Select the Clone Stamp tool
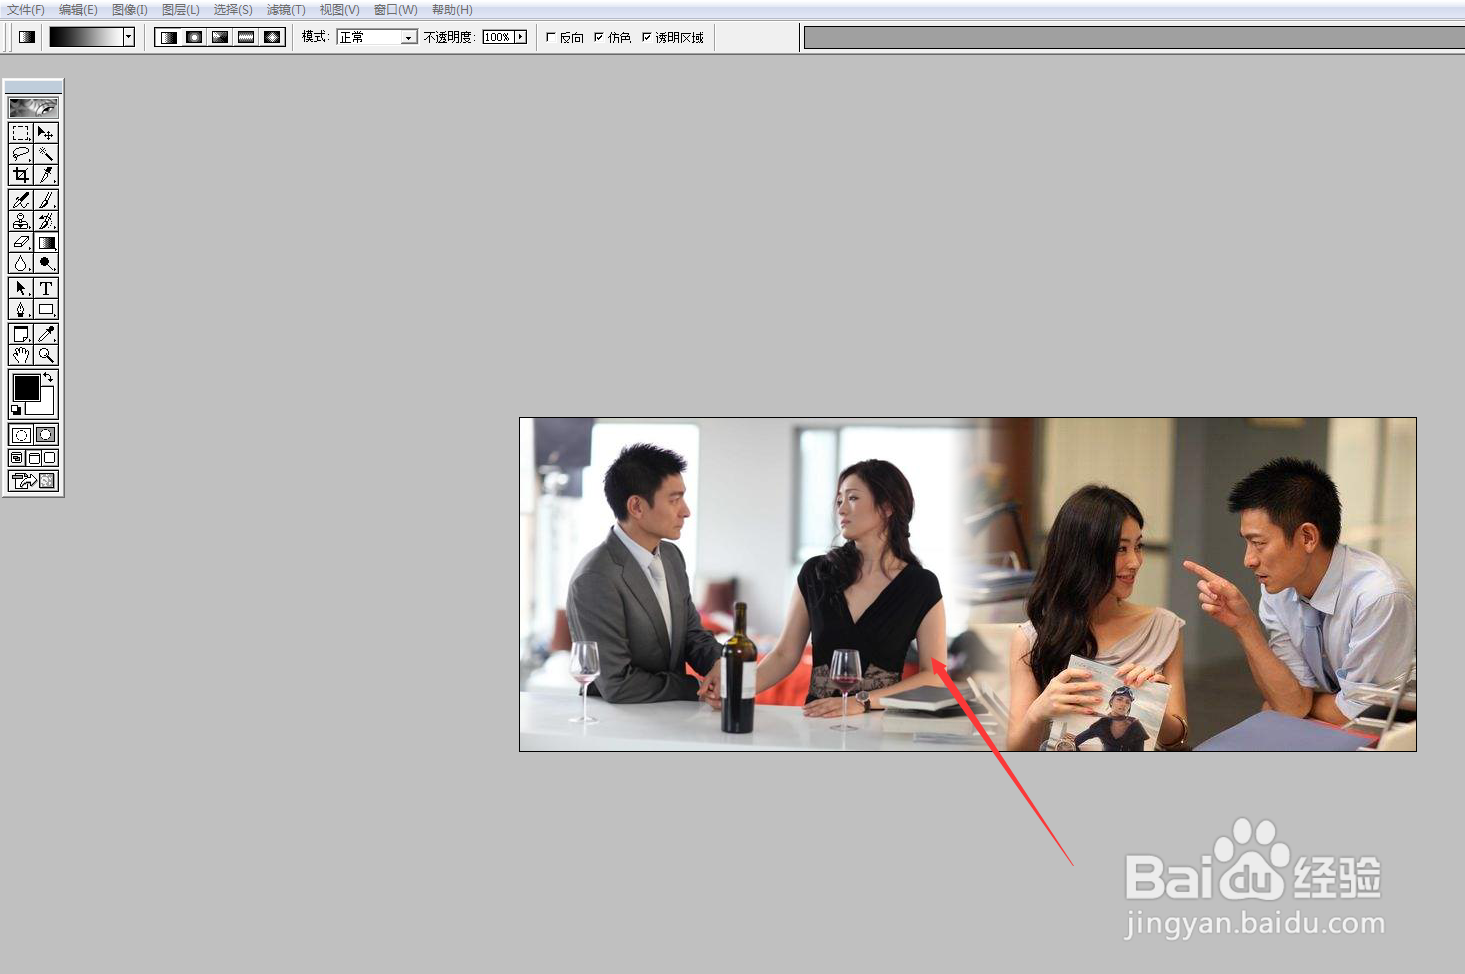 click(20, 221)
